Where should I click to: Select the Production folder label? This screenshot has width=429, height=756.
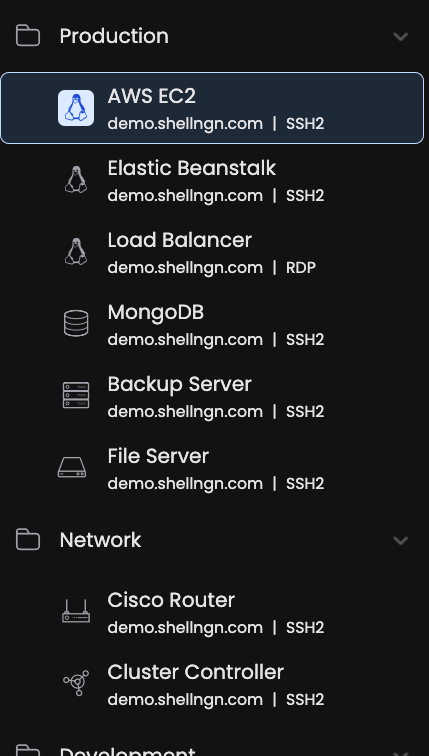click(x=114, y=36)
